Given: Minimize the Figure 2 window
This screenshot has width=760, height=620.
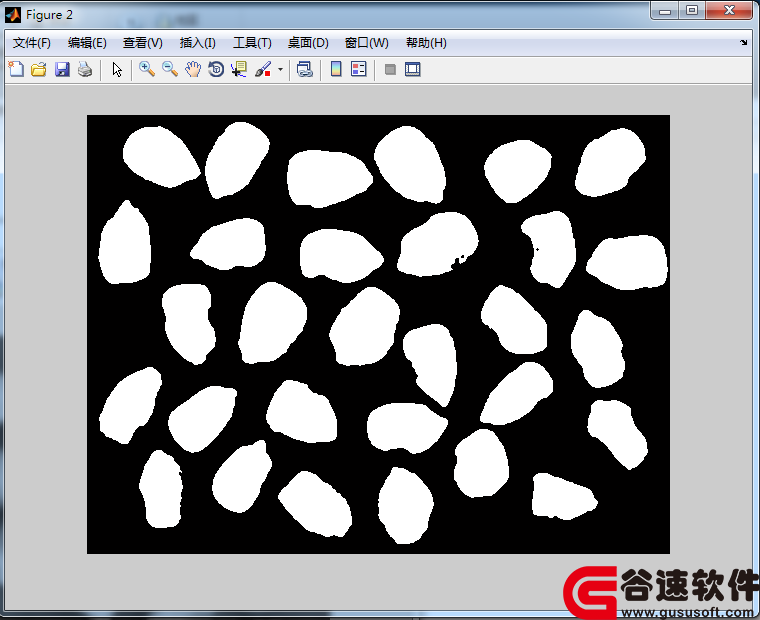Looking at the screenshot, I should click(665, 11).
